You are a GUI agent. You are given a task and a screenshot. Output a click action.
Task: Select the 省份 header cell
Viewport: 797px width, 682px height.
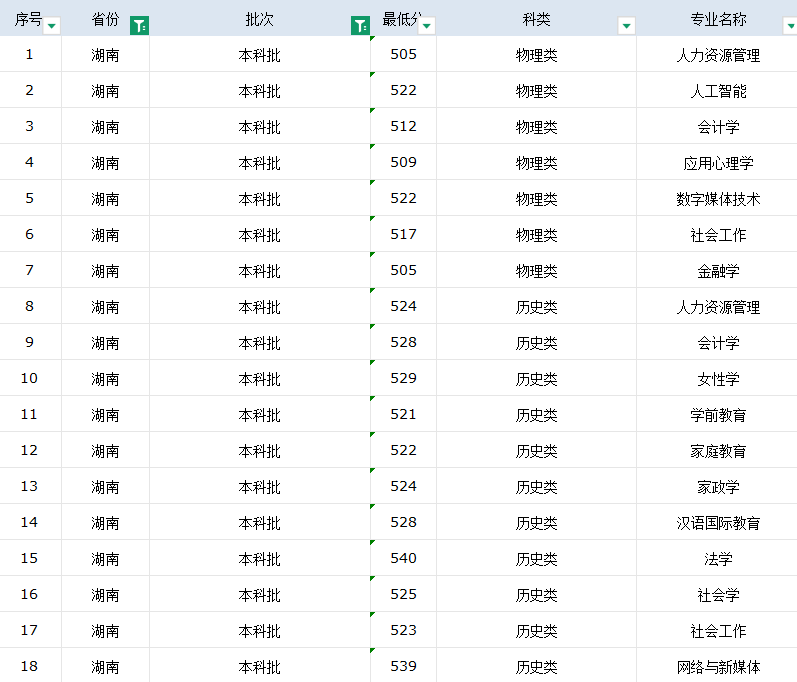point(105,18)
